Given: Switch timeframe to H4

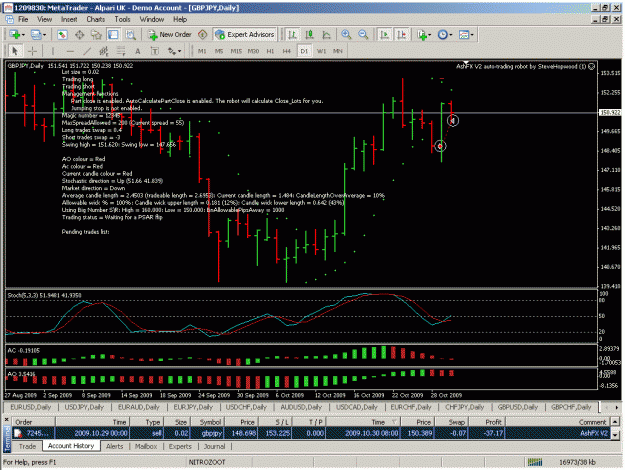Looking at the screenshot, I should 287,51.
